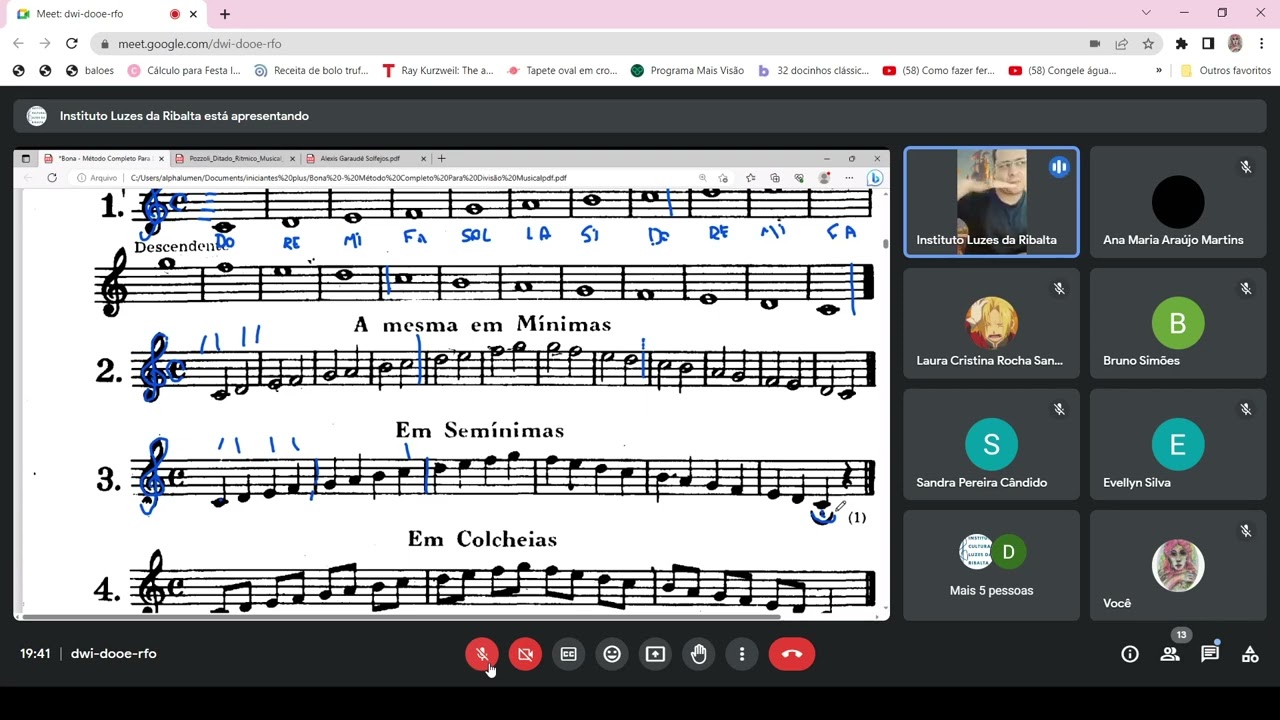This screenshot has width=1280, height=720.
Task: Open the tab search dropdown arrow in Chrome
Action: 1146,13
